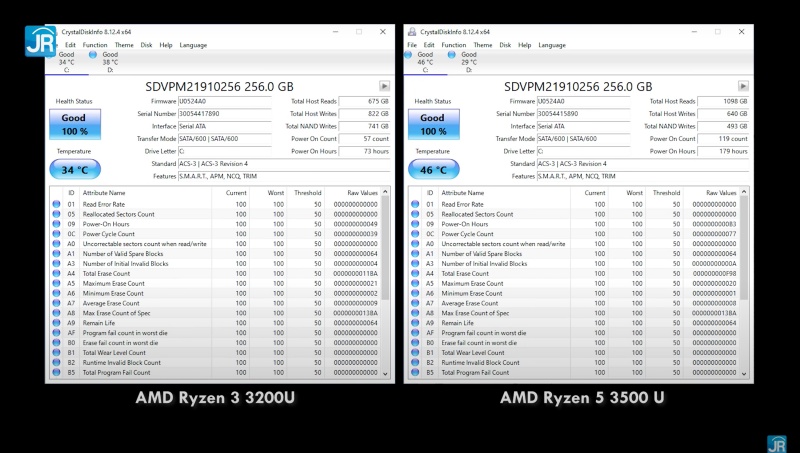Select the 46 °C drive C: tab

(424, 61)
